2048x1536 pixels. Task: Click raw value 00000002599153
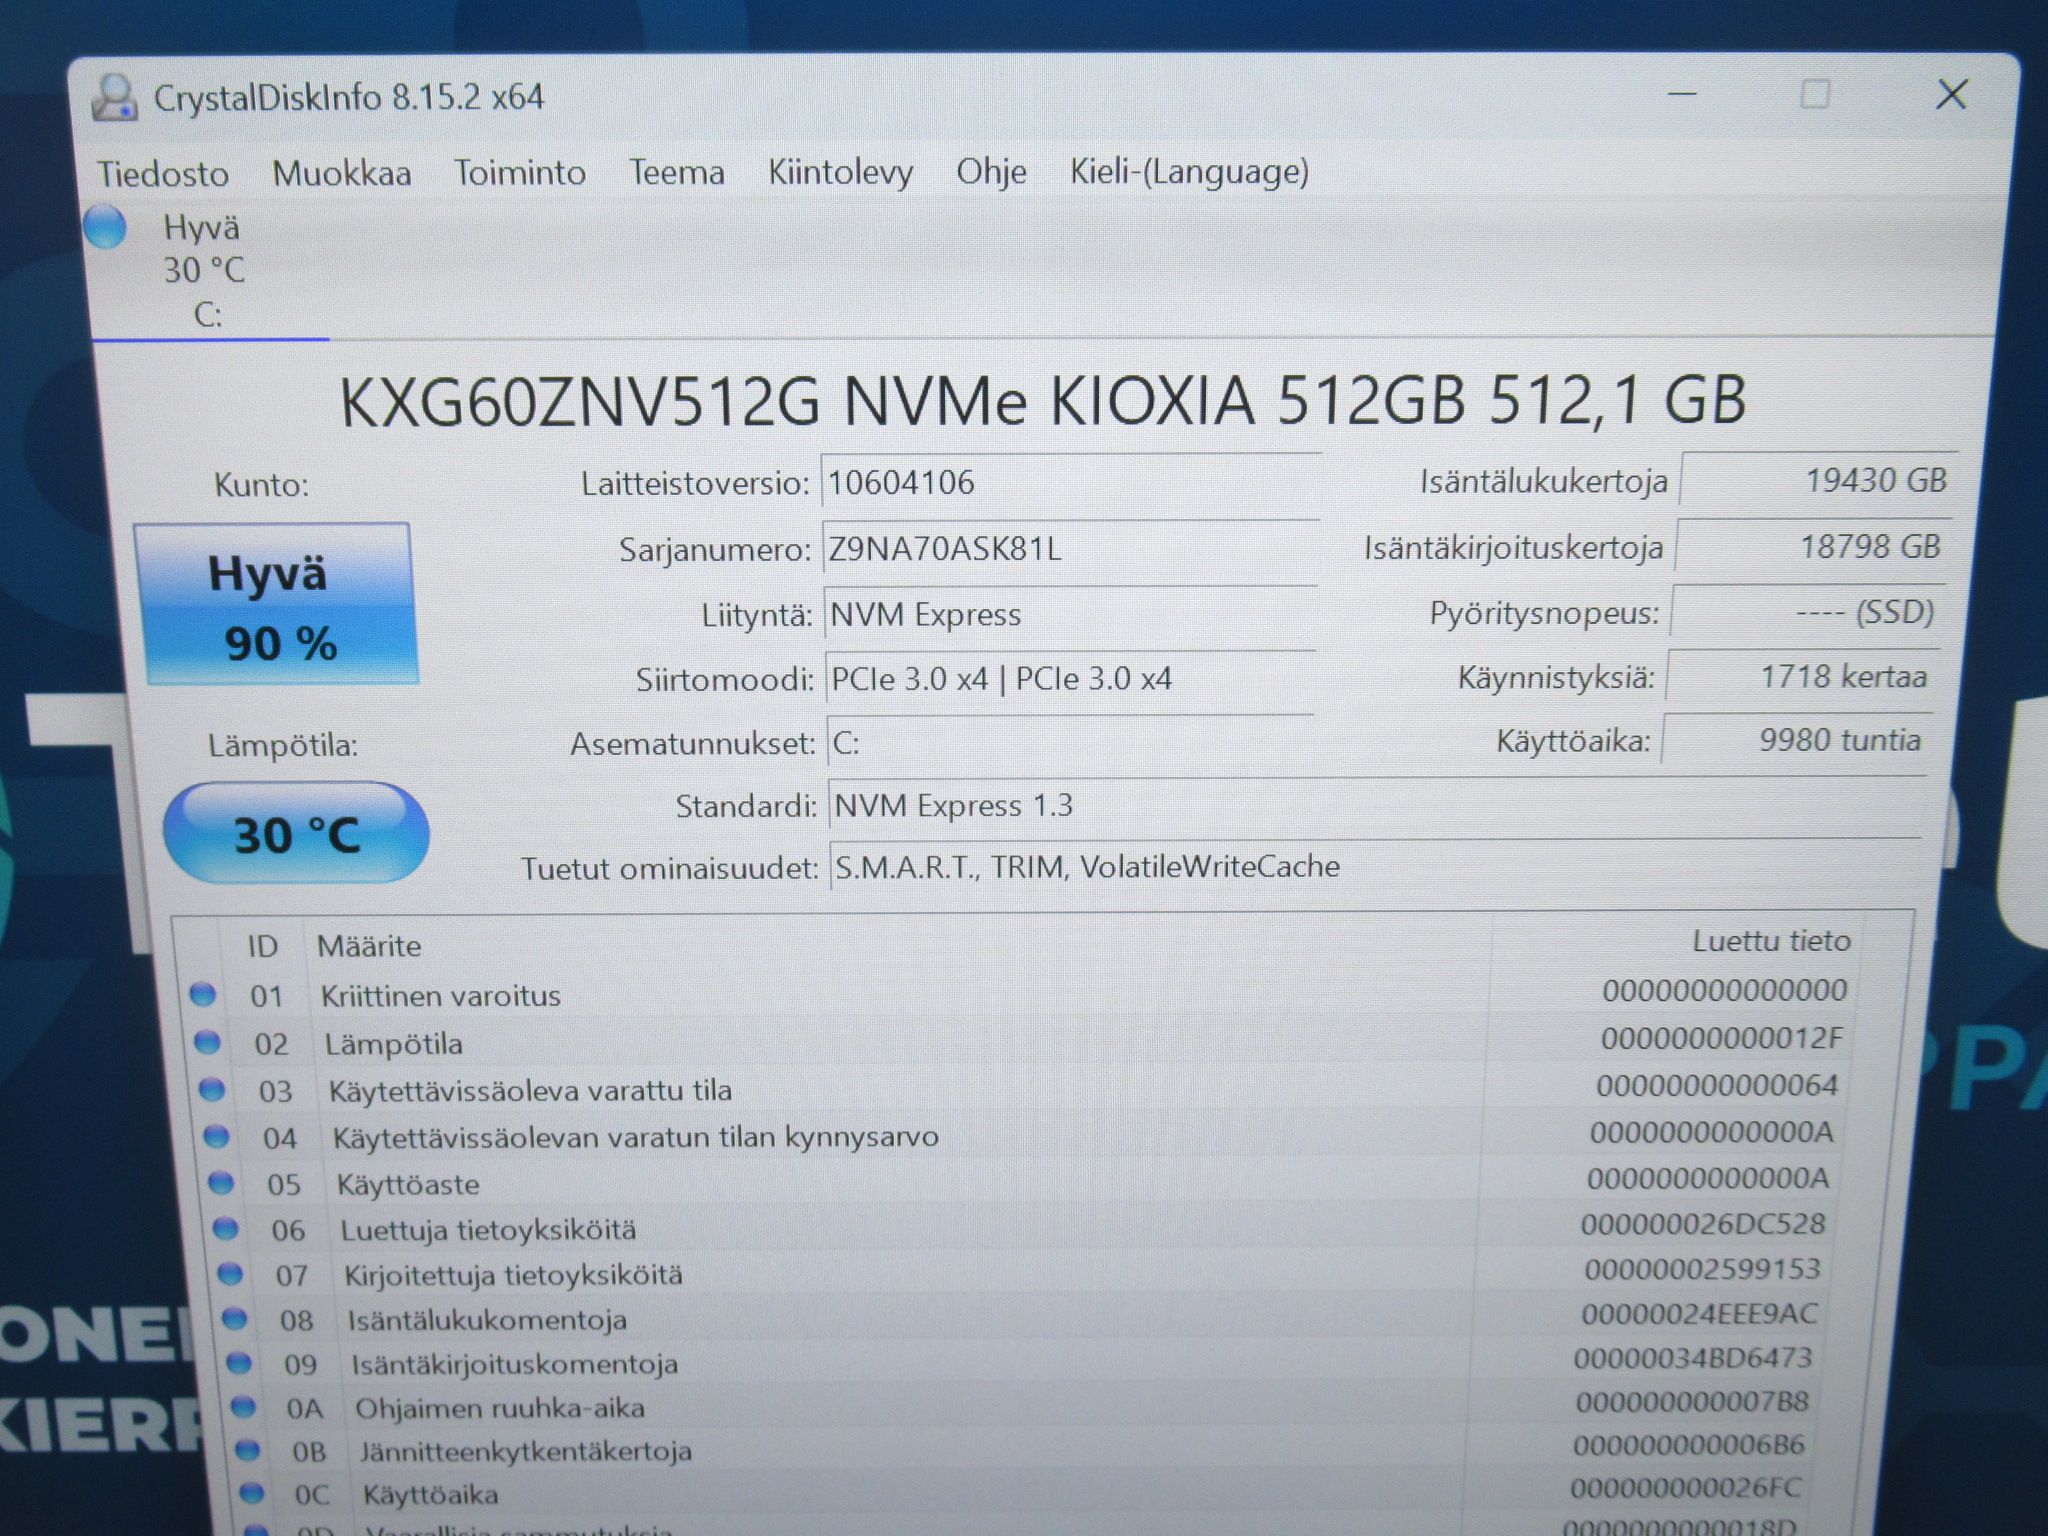[x=1703, y=1269]
